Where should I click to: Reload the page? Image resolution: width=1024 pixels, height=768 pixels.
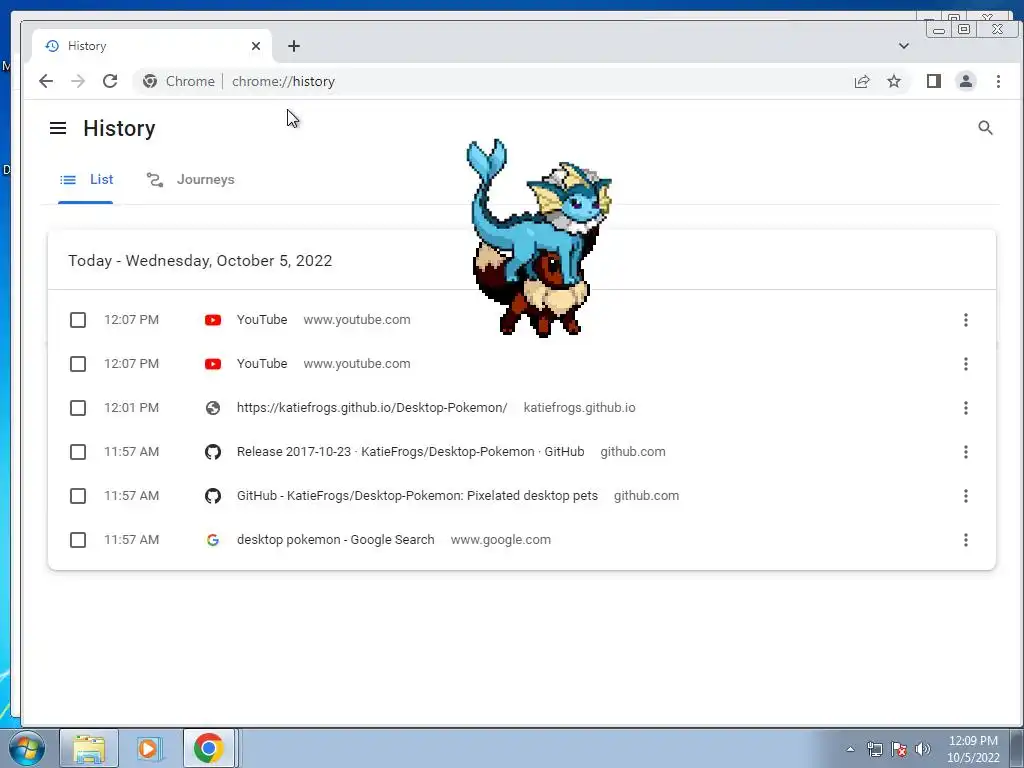[x=110, y=81]
